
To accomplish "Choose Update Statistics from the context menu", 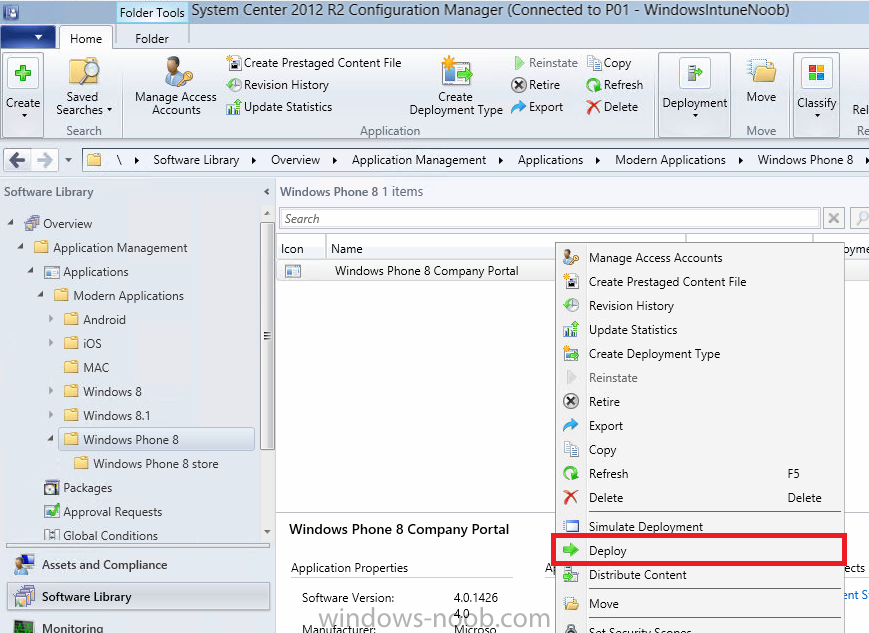I will click(699, 330).
